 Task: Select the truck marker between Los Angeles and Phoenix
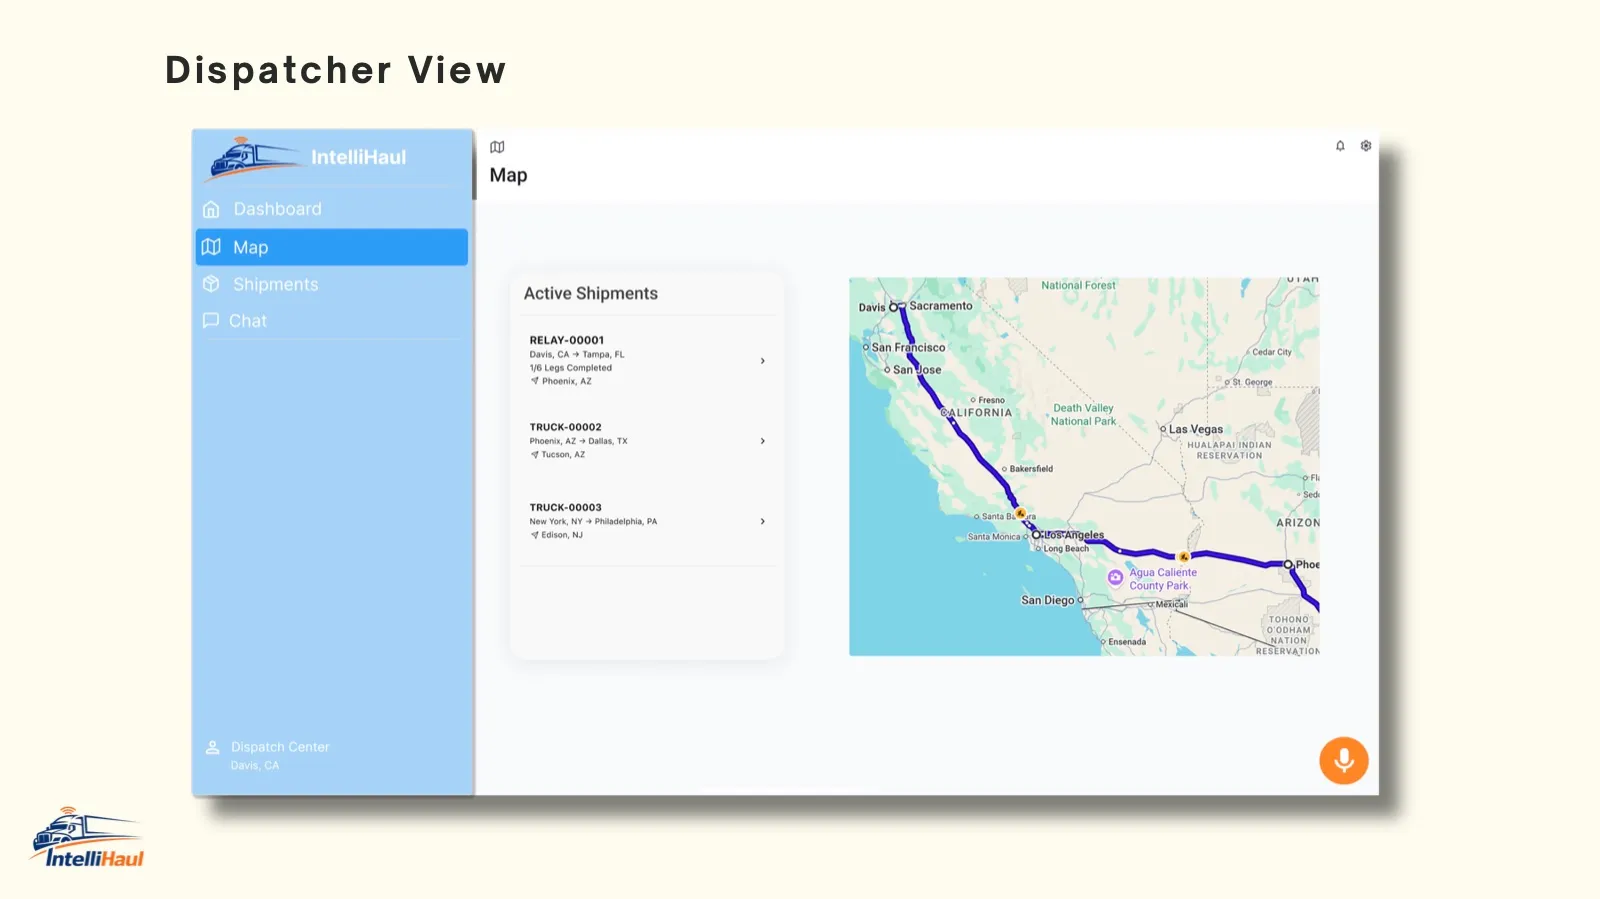(1184, 557)
